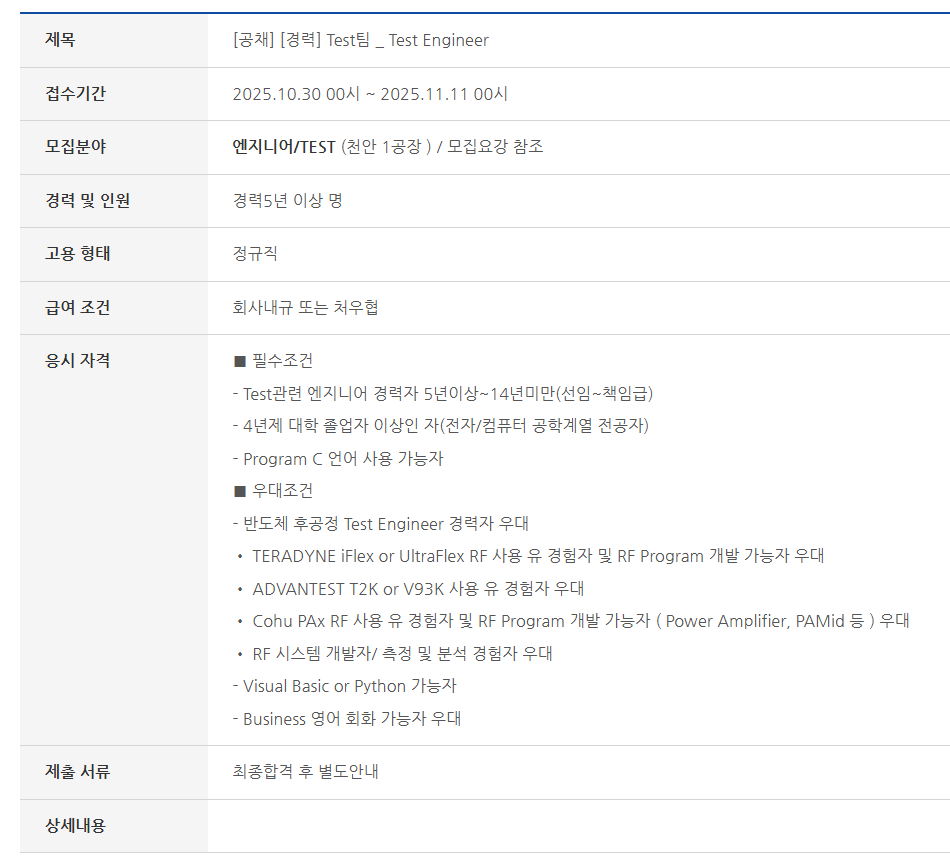Click the '■ 필수조건' heading
This screenshot has width=950, height=866.
(273, 361)
